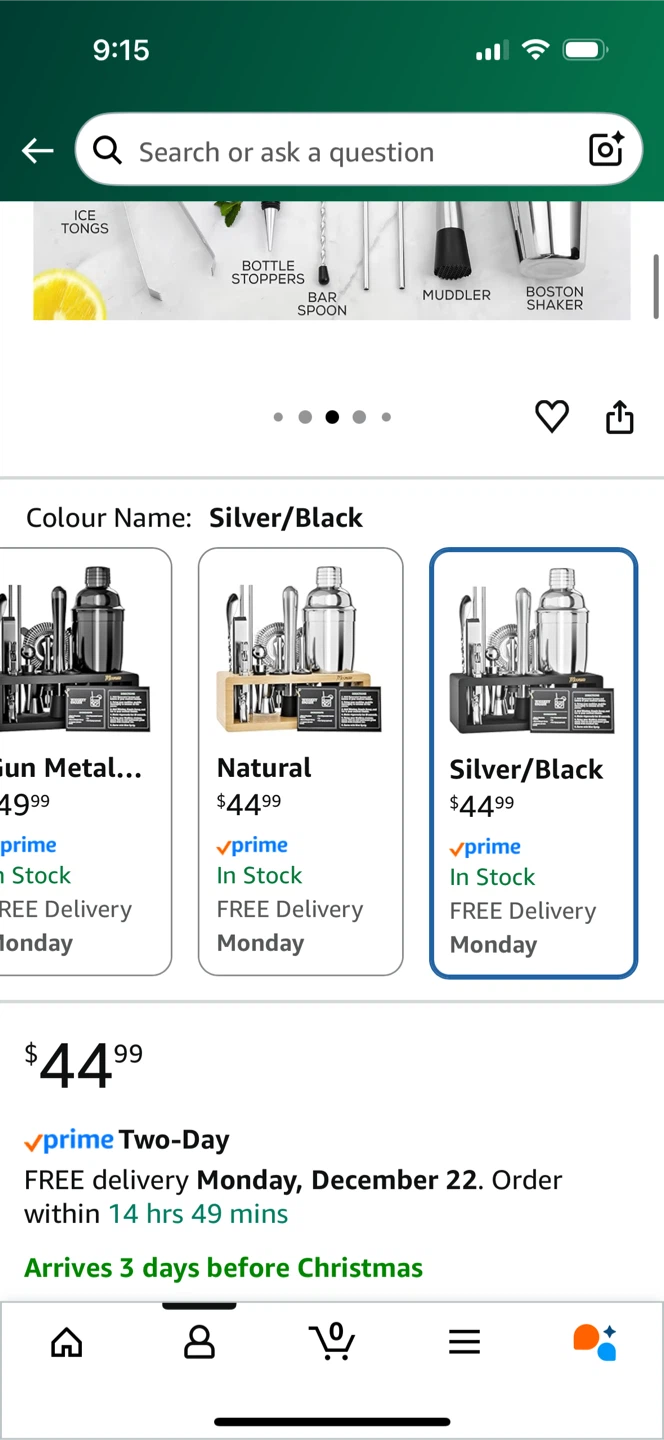Go to the second image dot
Screen dimensions: 664x1440
click(x=305, y=417)
